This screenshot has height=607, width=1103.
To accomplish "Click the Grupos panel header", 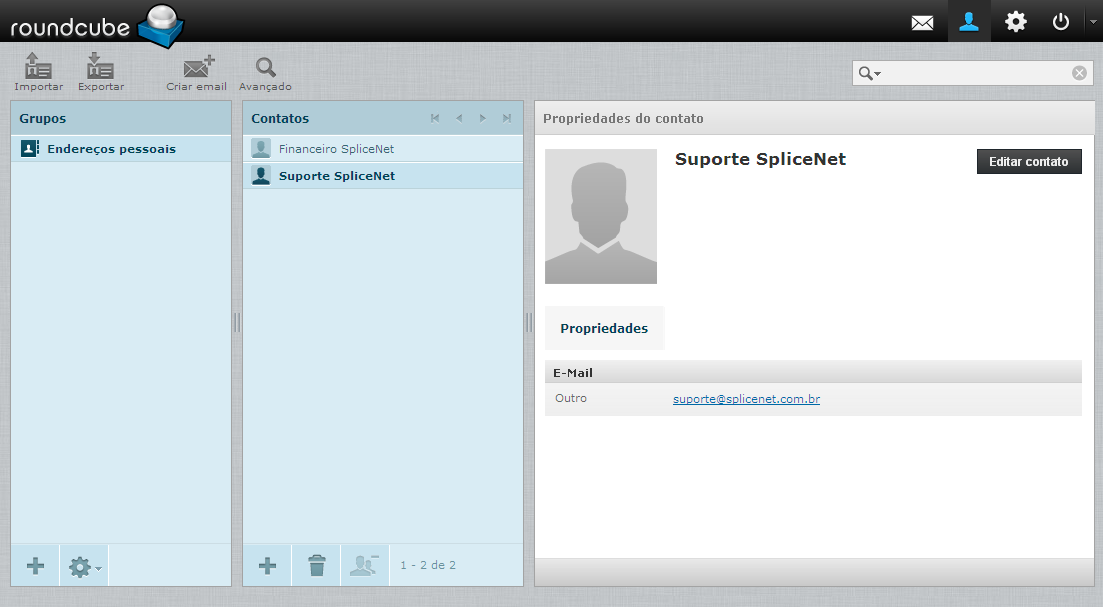I will pyautogui.click(x=121, y=118).
